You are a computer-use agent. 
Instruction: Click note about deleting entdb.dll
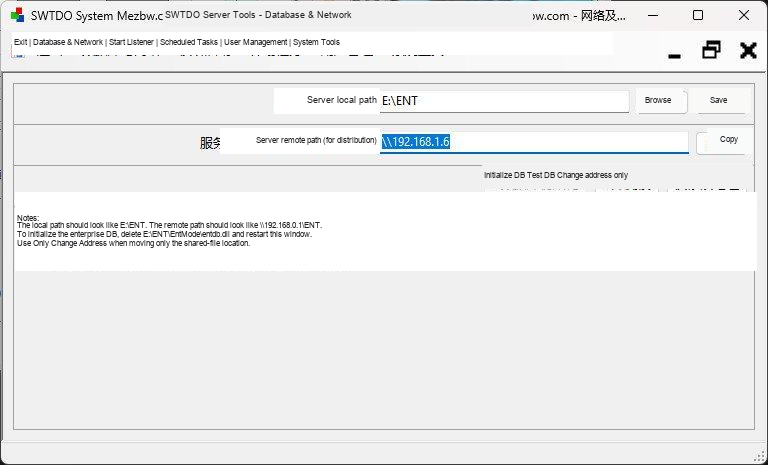pyautogui.click(x=164, y=234)
